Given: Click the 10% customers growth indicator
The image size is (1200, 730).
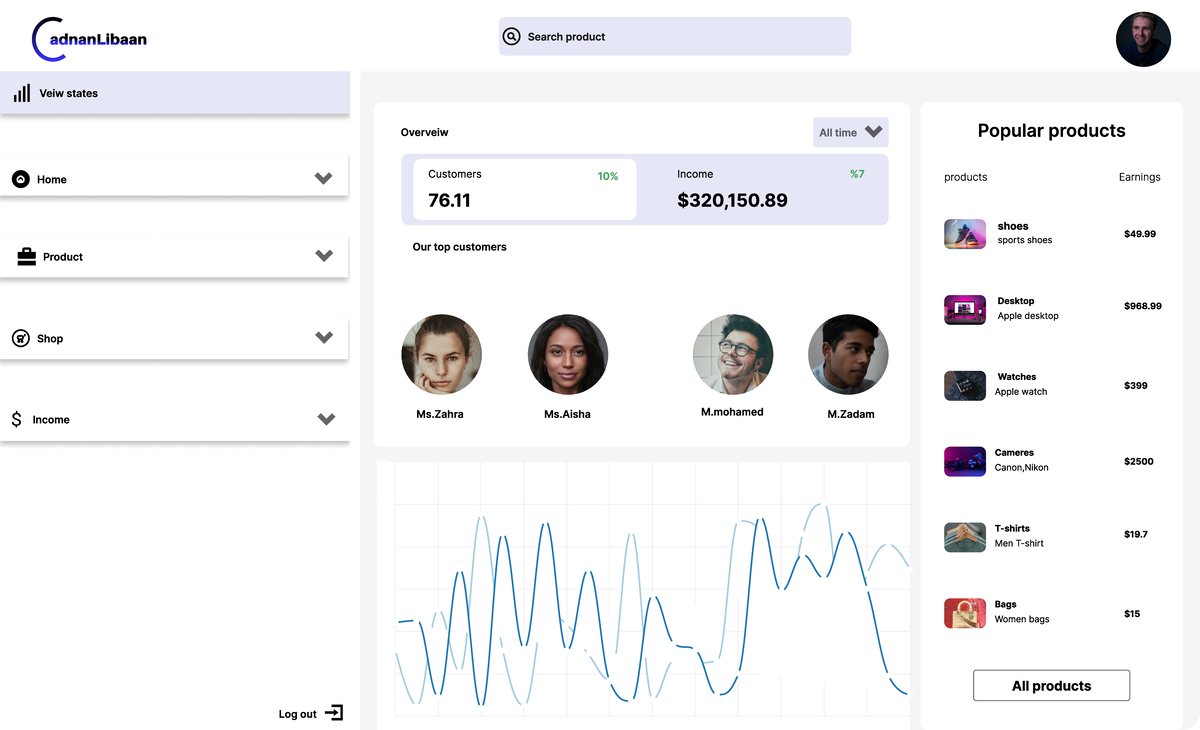Looking at the screenshot, I should 608,175.
